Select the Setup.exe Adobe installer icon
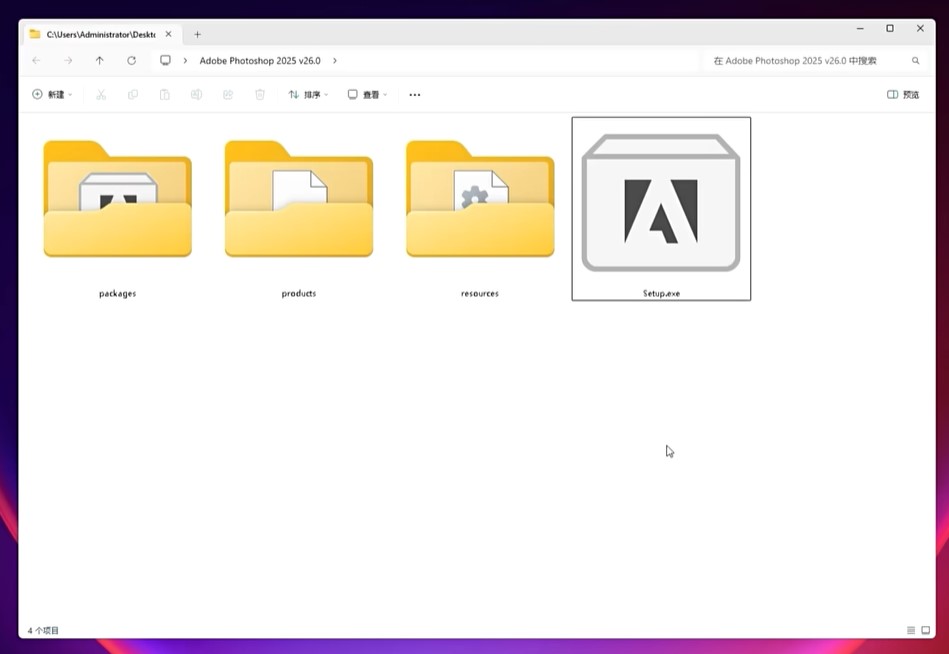 [x=661, y=203]
